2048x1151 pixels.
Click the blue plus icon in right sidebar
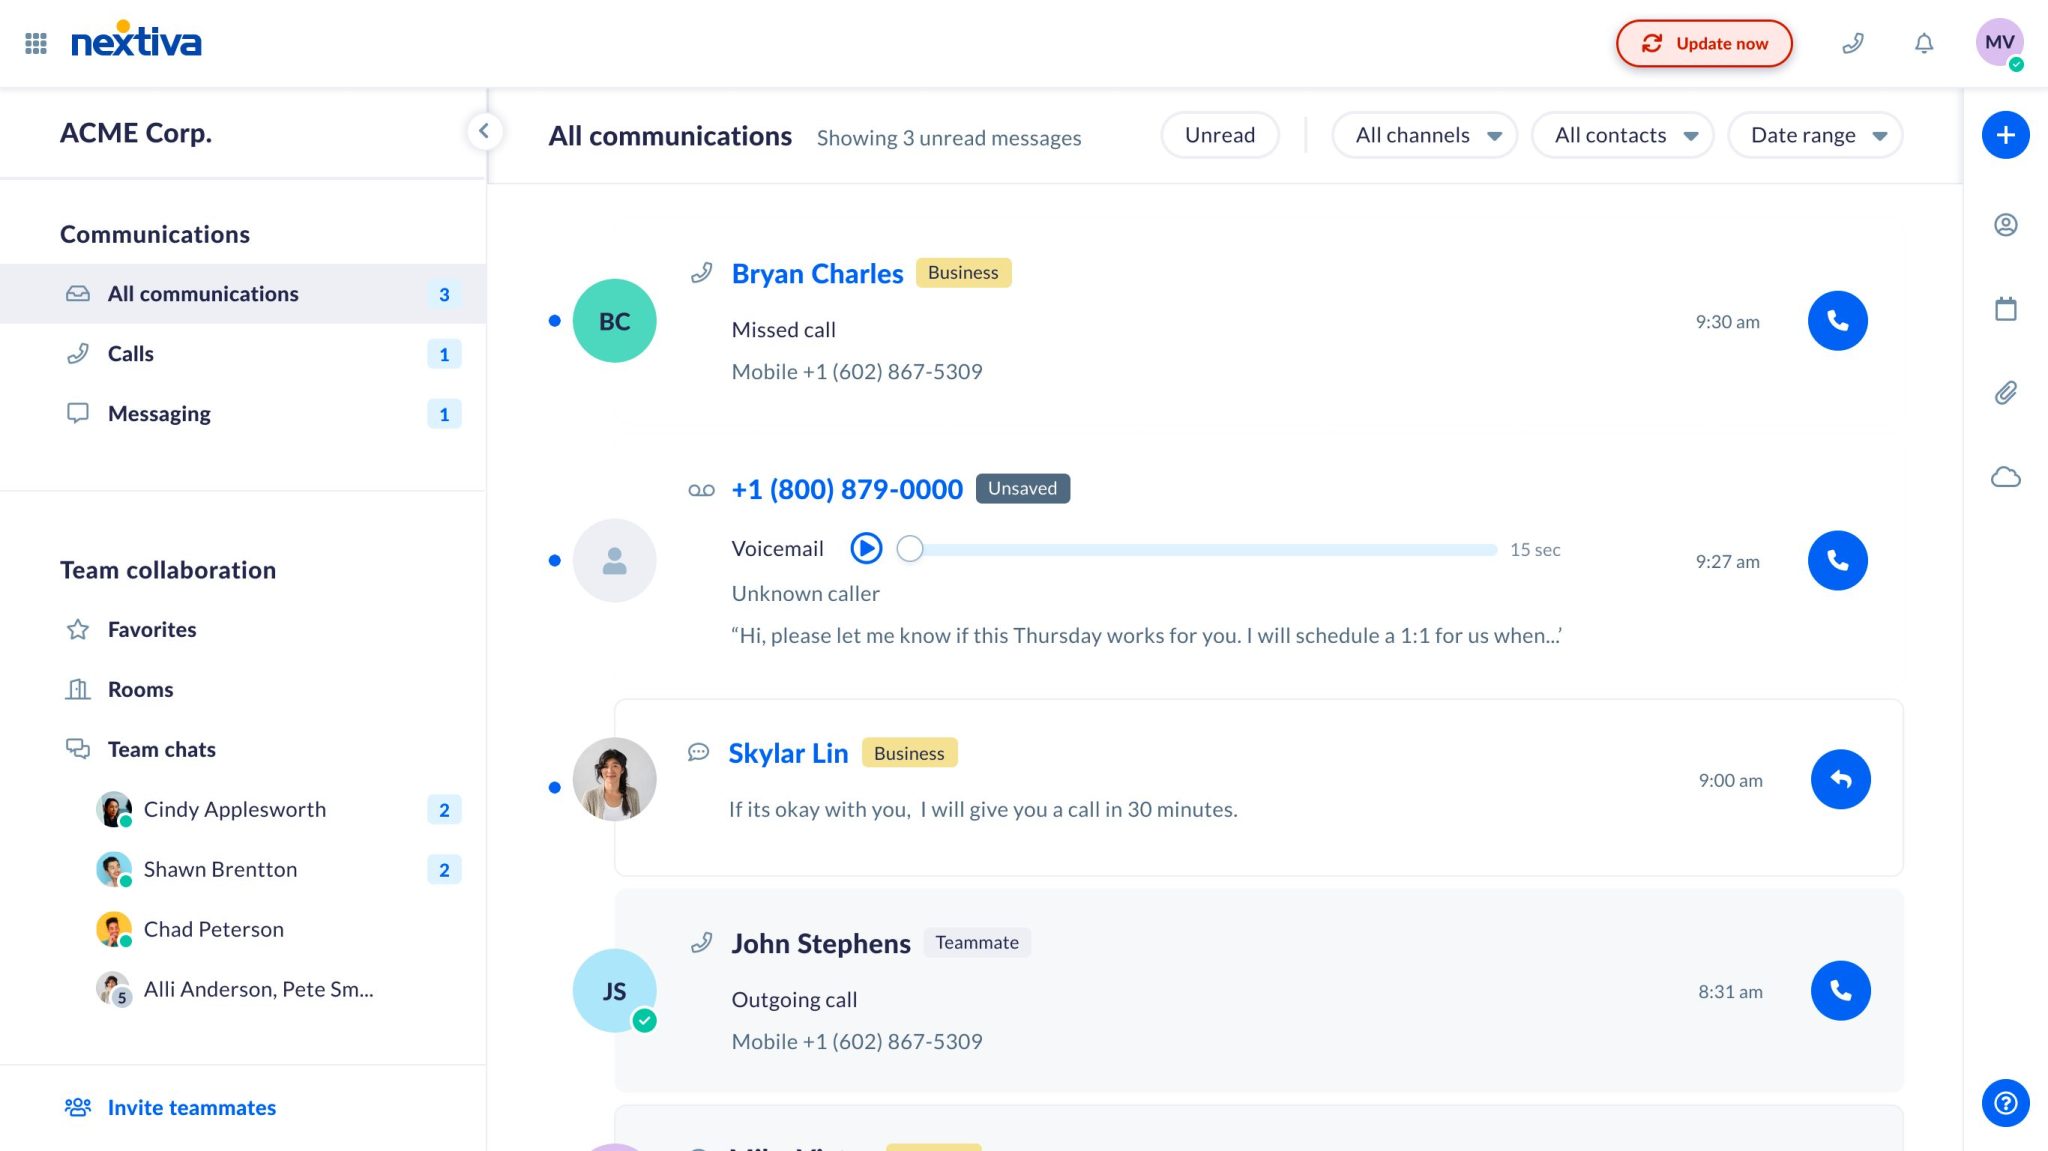click(x=2005, y=134)
